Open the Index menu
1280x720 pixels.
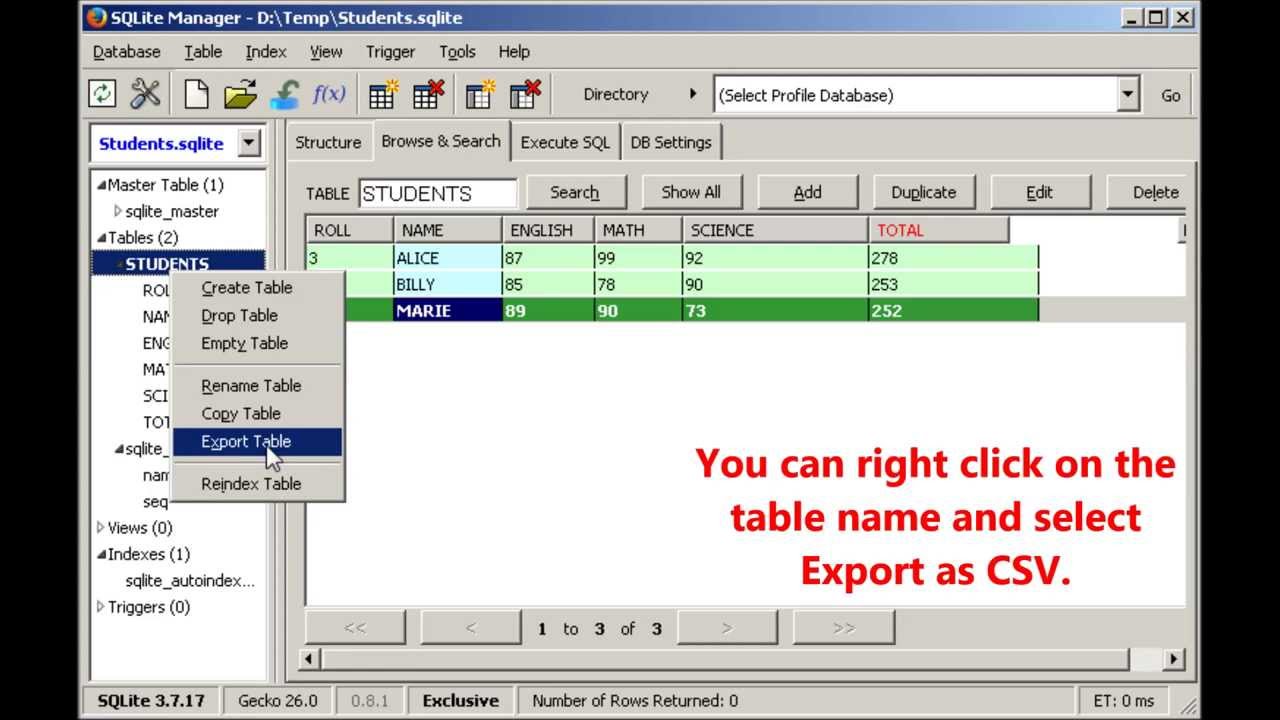[266, 52]
